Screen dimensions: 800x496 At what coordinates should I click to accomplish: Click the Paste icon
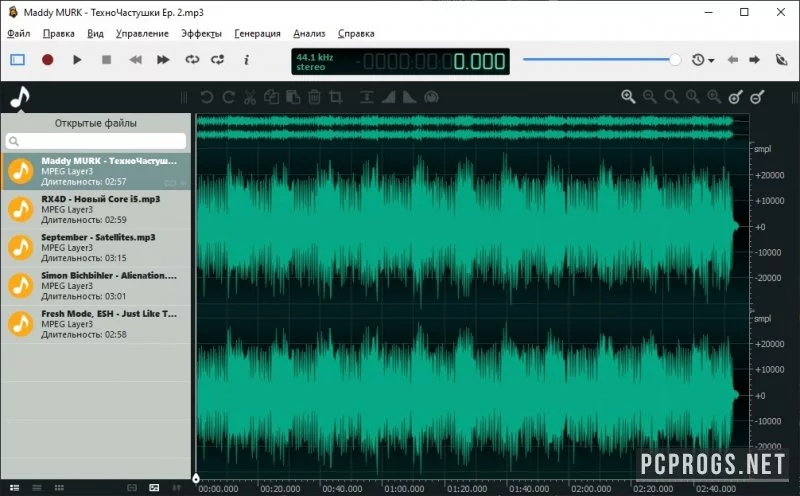coord(293,97)
